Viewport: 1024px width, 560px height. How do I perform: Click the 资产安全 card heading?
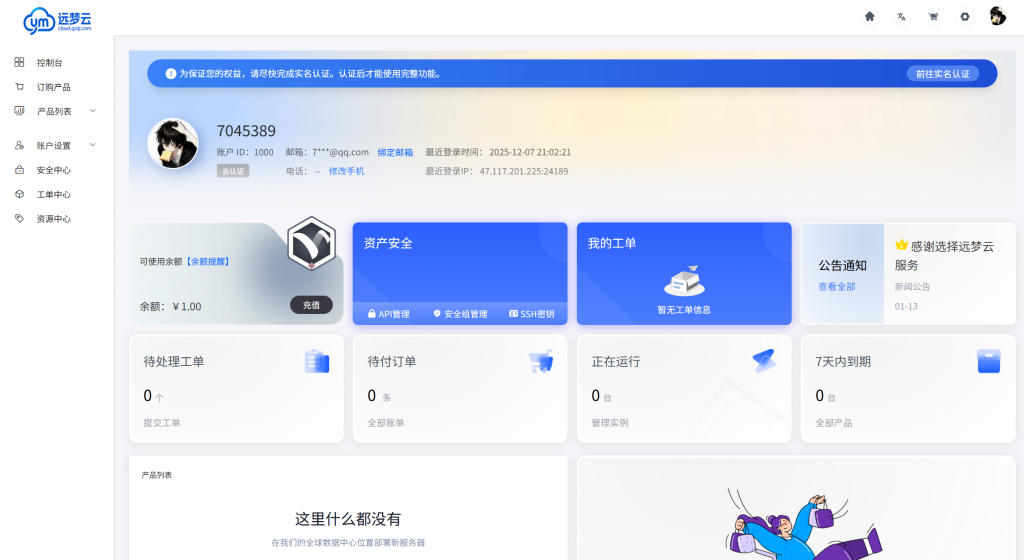click(388, 243)
